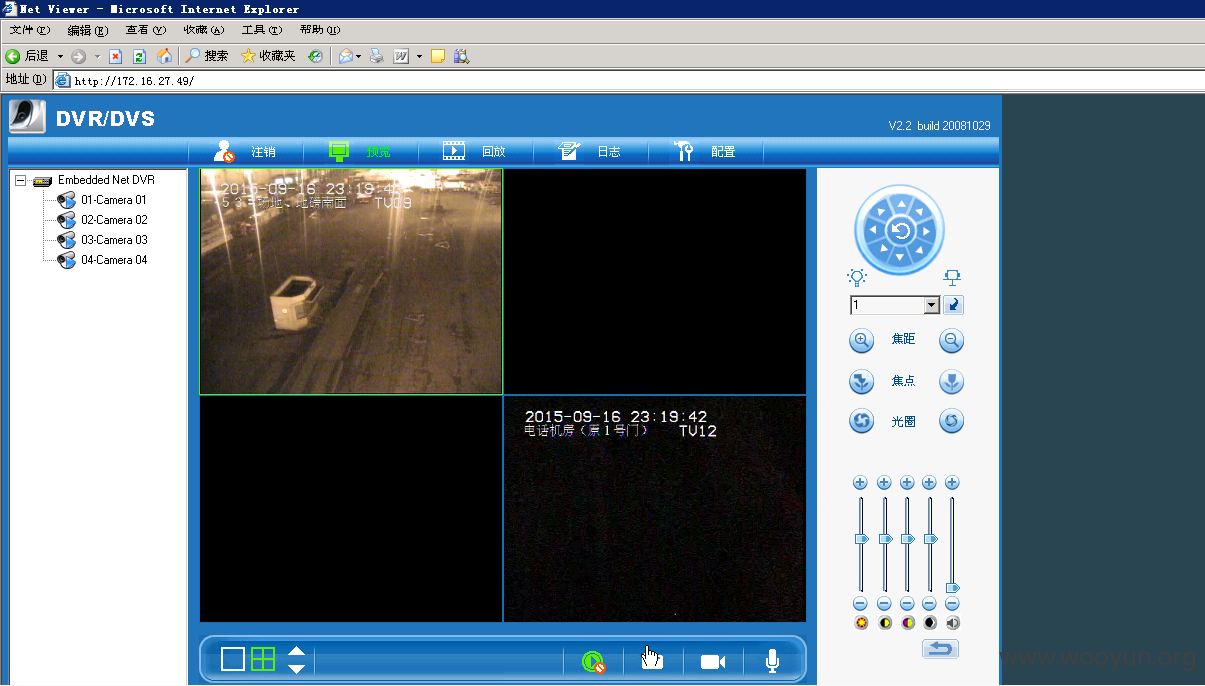
Task: Collapse the Embedded Net DVR tree node
Action: pyautogui.click(x=20, y=180)
